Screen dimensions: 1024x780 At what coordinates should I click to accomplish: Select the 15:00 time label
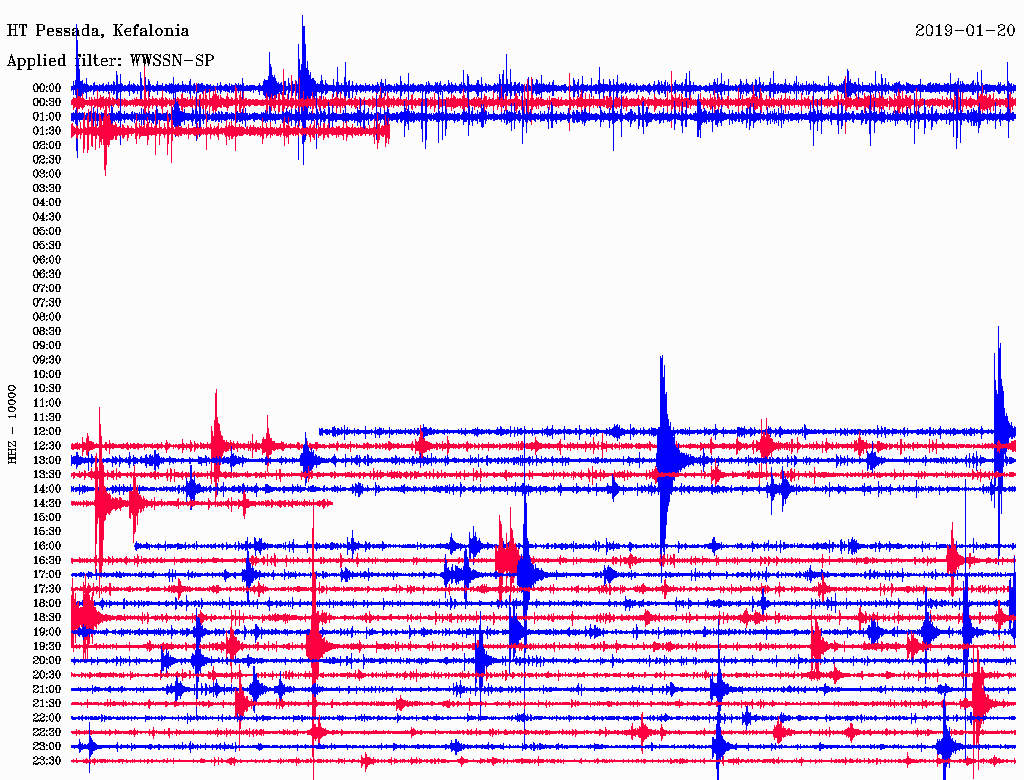(x=47, y=517)
